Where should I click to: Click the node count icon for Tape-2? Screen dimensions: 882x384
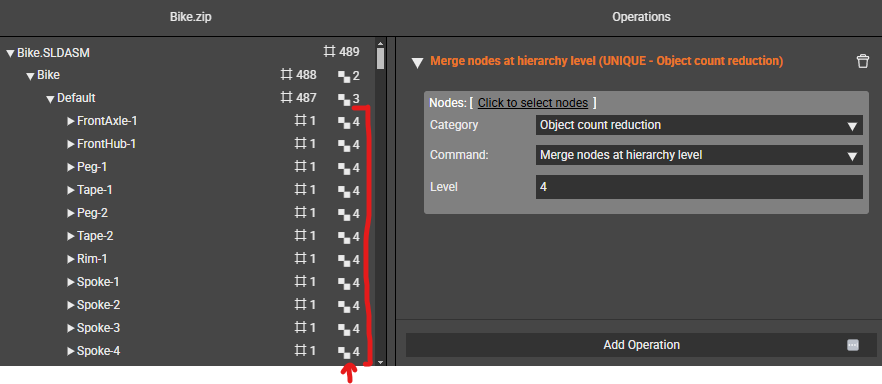(x=301, y=236)
